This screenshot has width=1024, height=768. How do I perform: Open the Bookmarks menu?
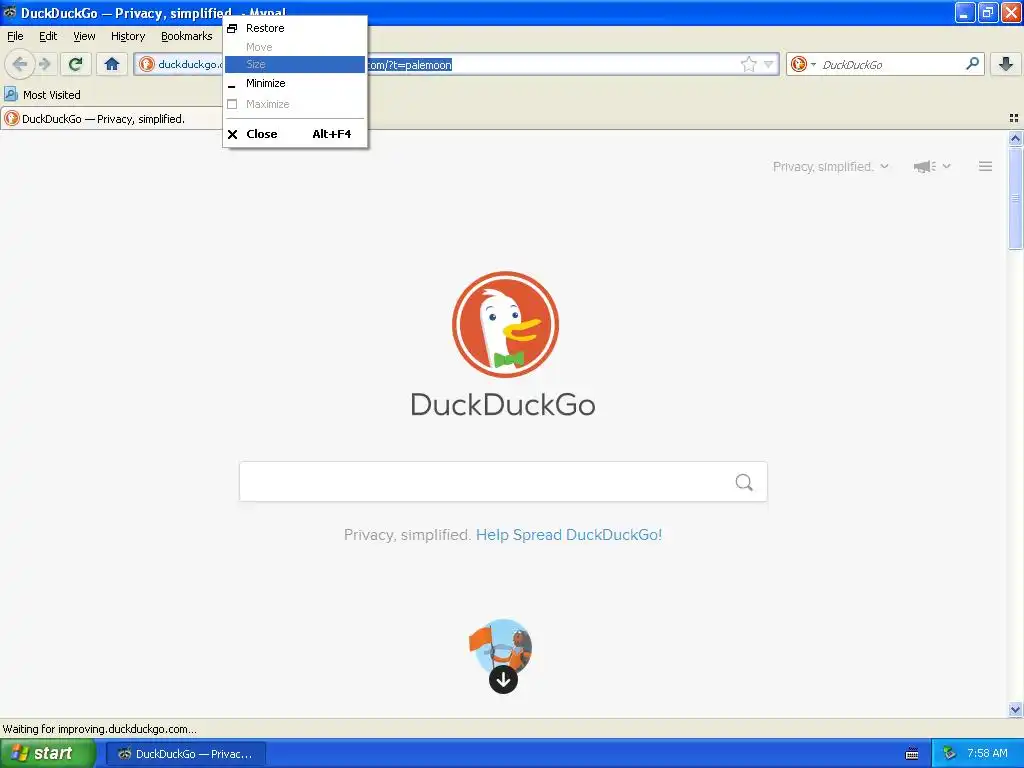click(x=186, y=37)
